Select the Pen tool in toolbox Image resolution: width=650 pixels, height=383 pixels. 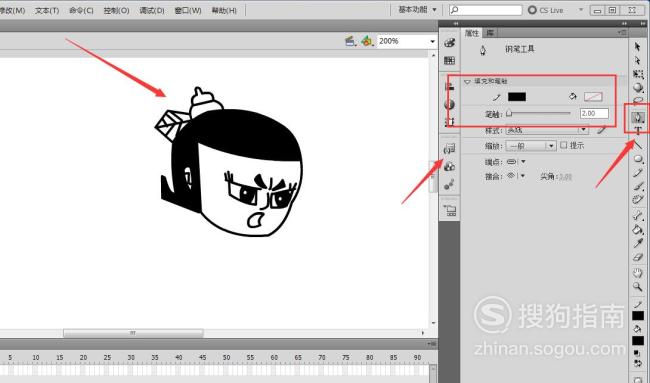(638, 118)
